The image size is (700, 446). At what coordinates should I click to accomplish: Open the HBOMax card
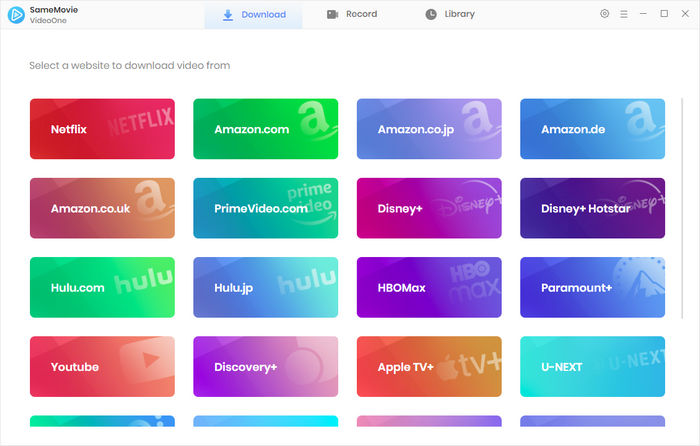[x=429, y=288]
